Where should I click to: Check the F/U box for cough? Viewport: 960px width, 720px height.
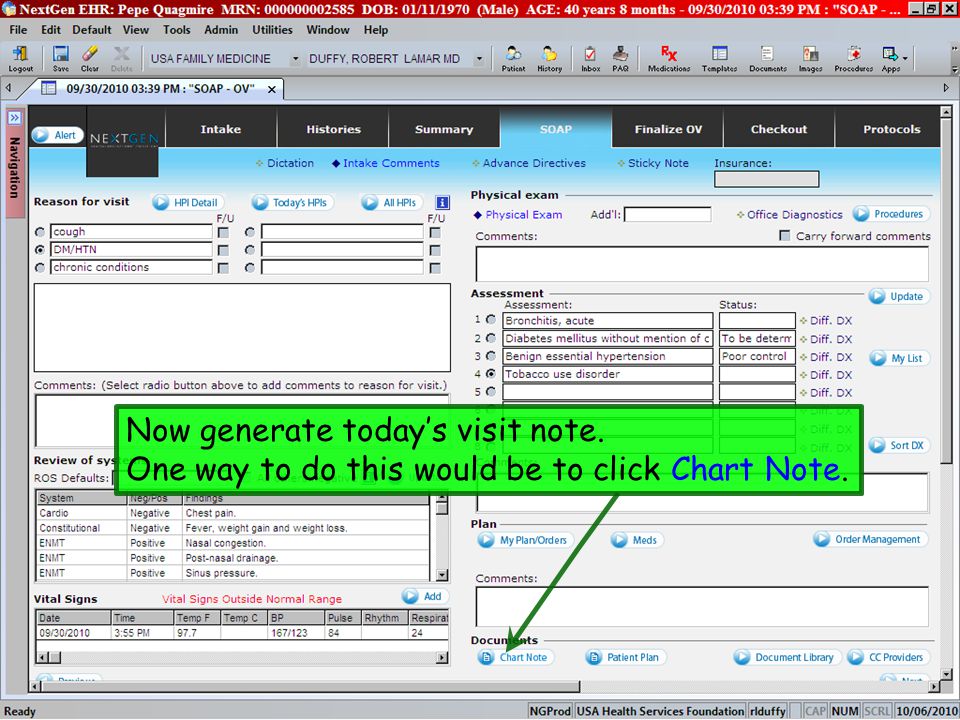coord(223,233)
